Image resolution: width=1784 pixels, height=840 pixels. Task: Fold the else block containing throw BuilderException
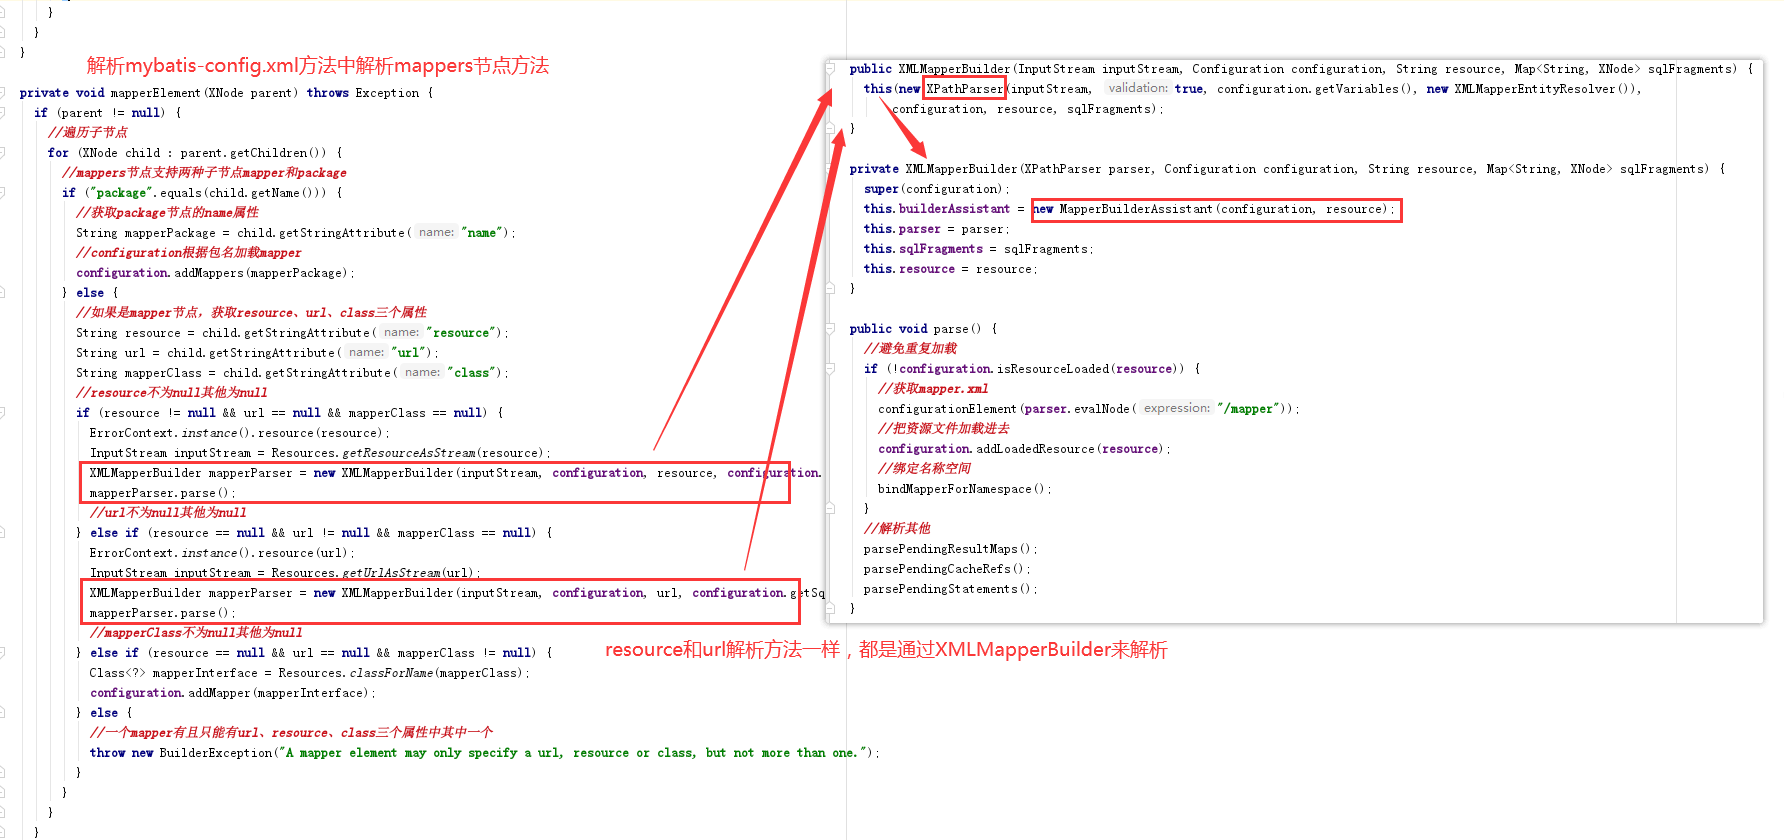[3, 713]
